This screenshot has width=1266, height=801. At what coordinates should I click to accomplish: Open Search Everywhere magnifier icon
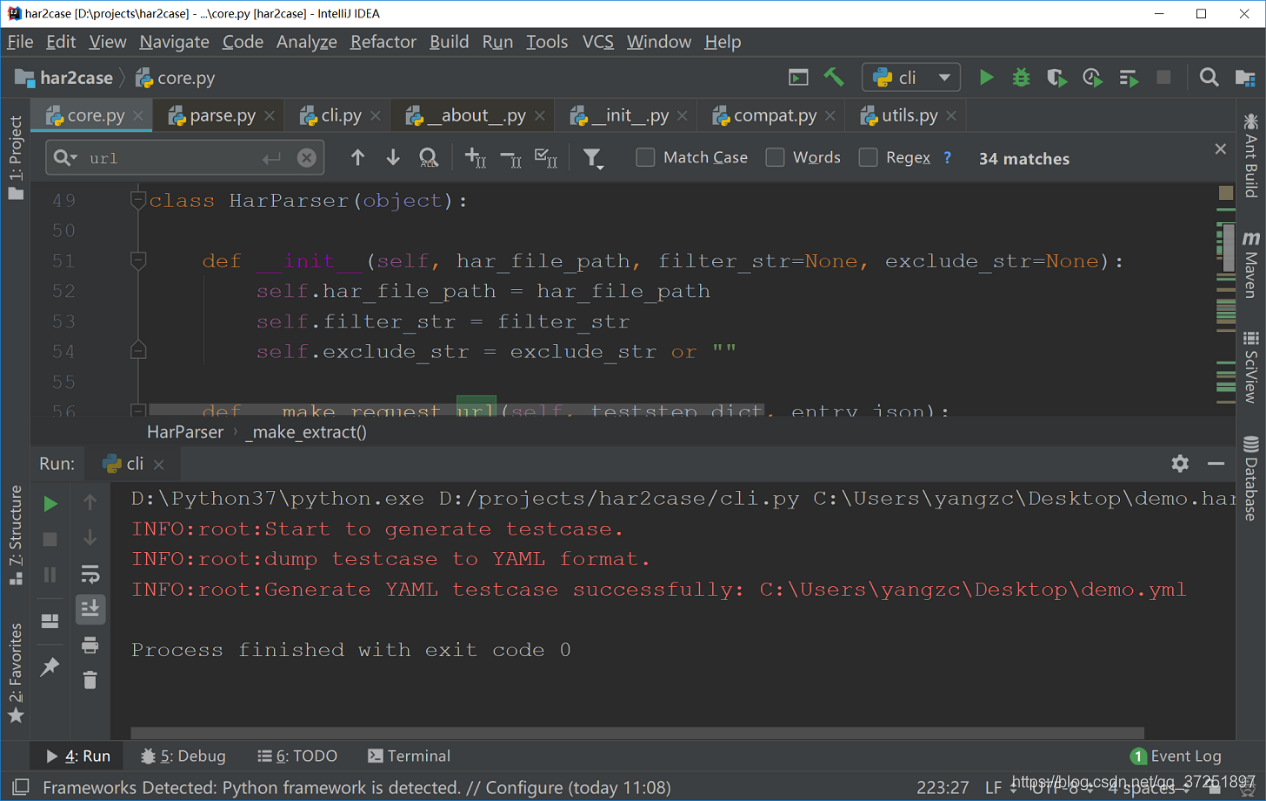(x=1209, y=77)
